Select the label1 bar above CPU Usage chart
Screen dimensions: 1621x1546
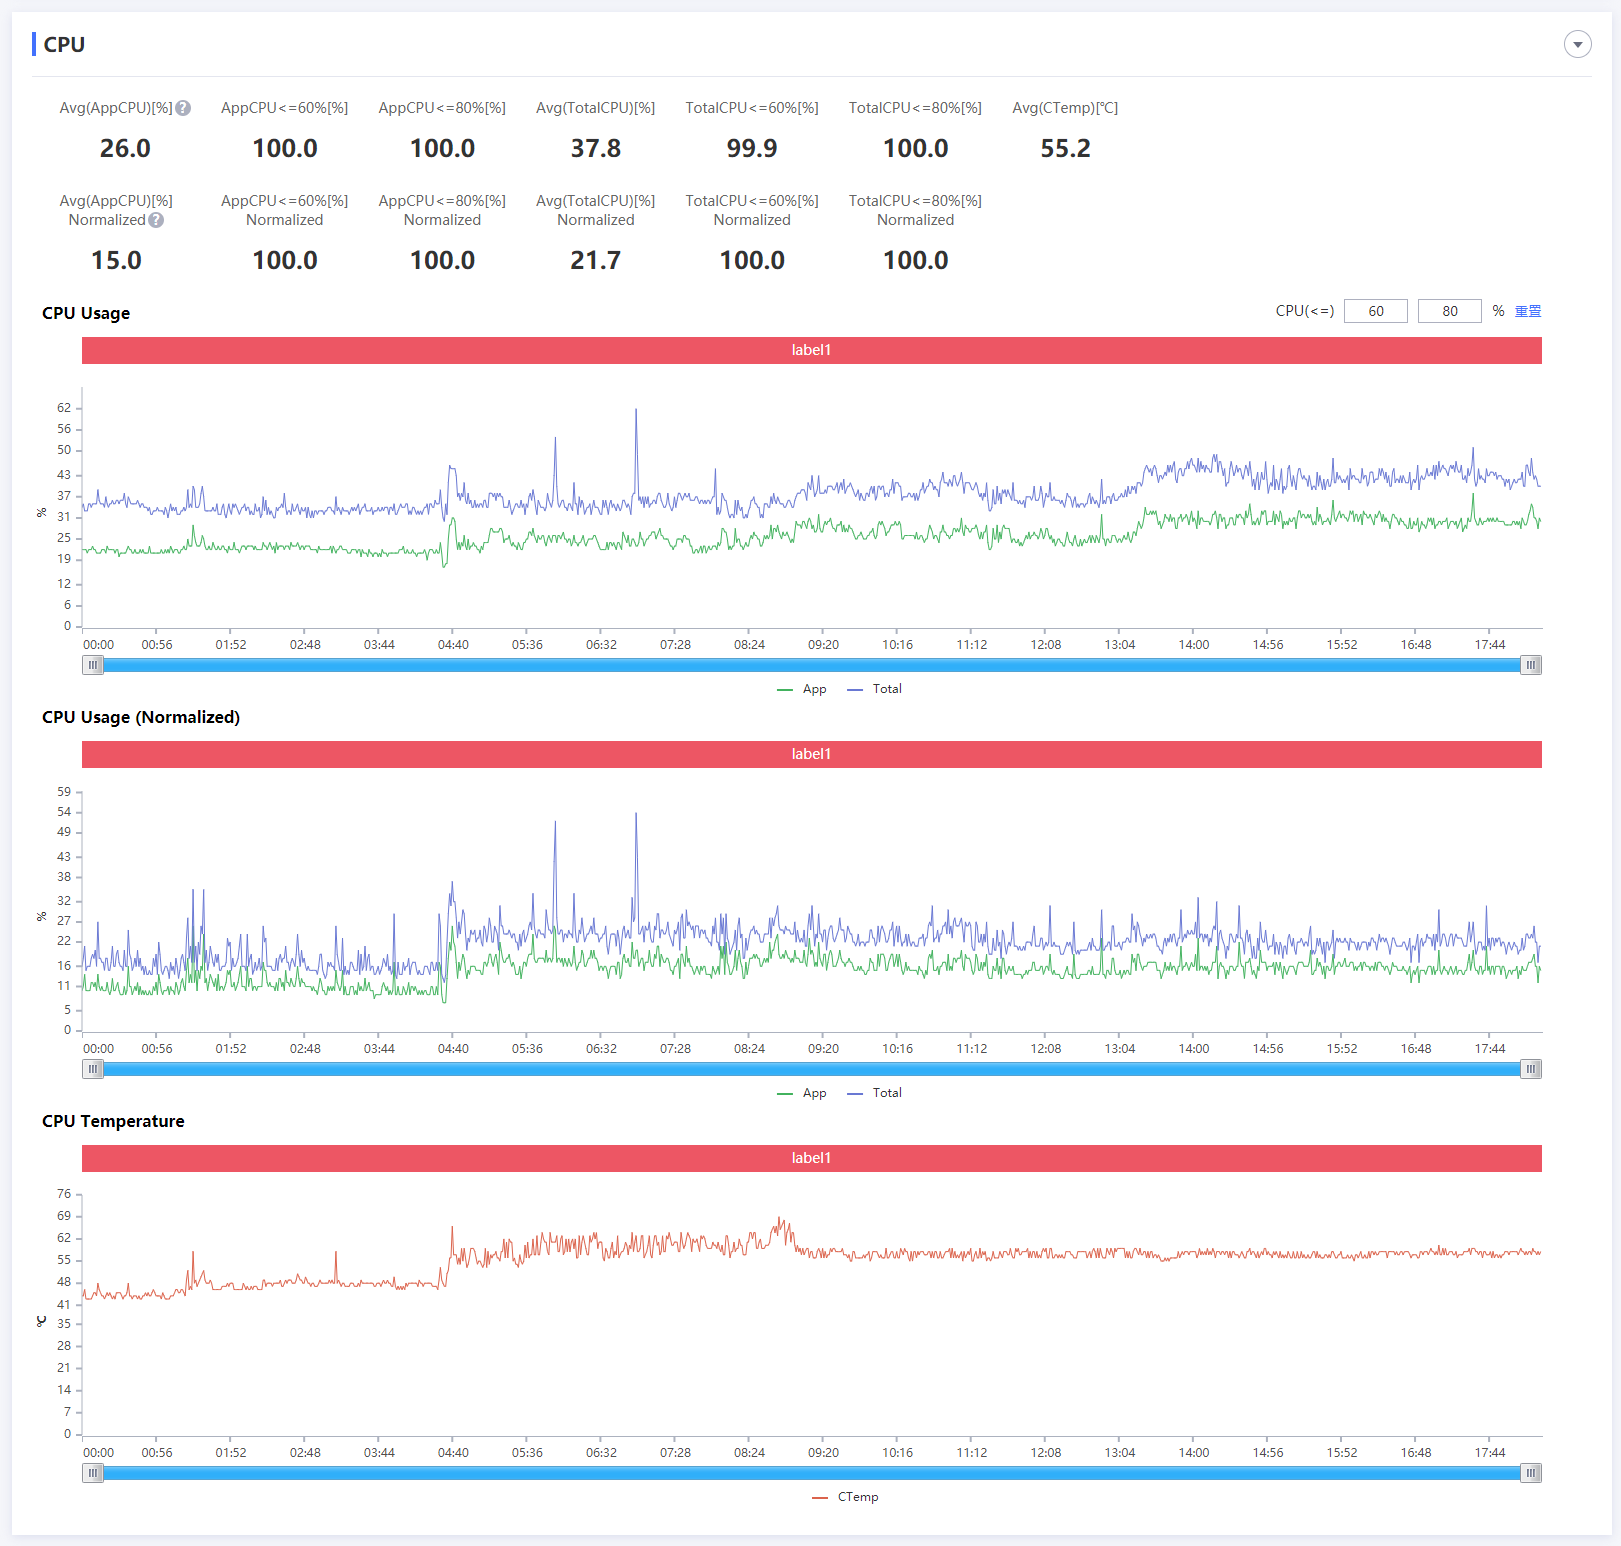811,350
